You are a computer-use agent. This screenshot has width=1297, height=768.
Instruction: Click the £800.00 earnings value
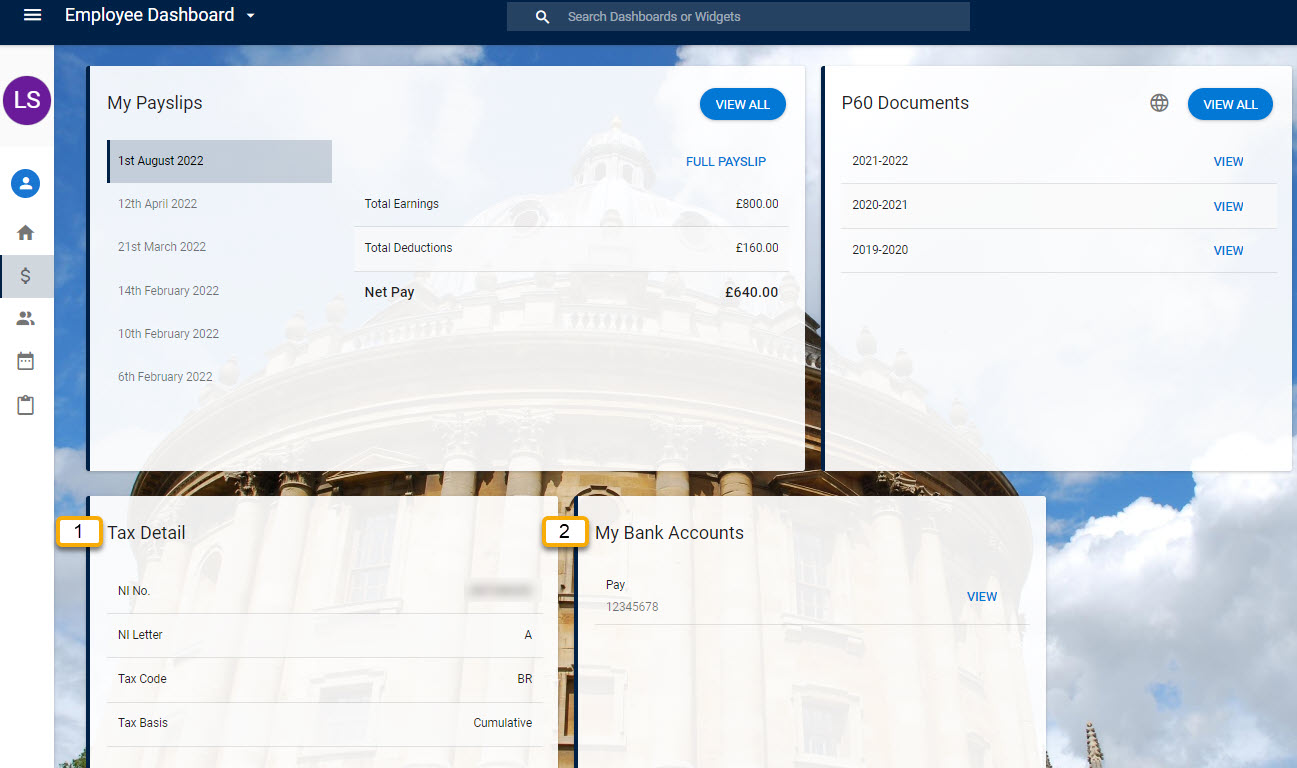click(757, 204)
